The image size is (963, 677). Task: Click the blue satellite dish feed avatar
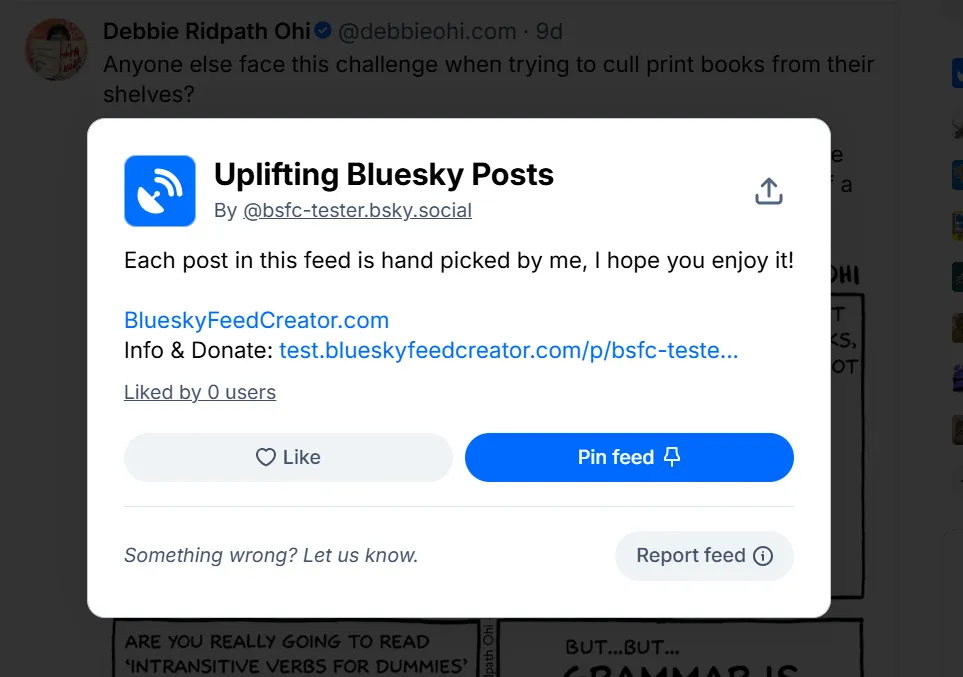click(160, 191)
